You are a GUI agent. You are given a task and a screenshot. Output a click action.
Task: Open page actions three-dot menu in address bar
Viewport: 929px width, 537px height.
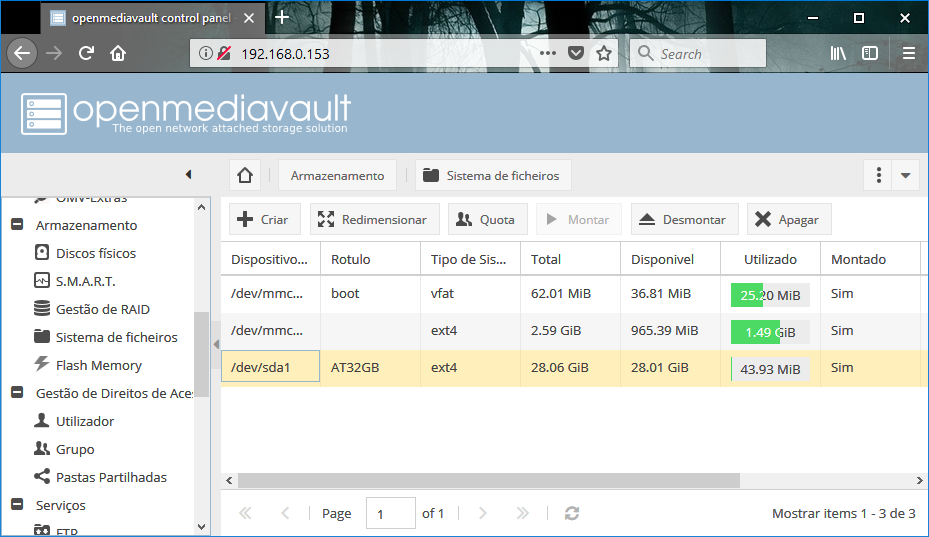click(548, 53)
